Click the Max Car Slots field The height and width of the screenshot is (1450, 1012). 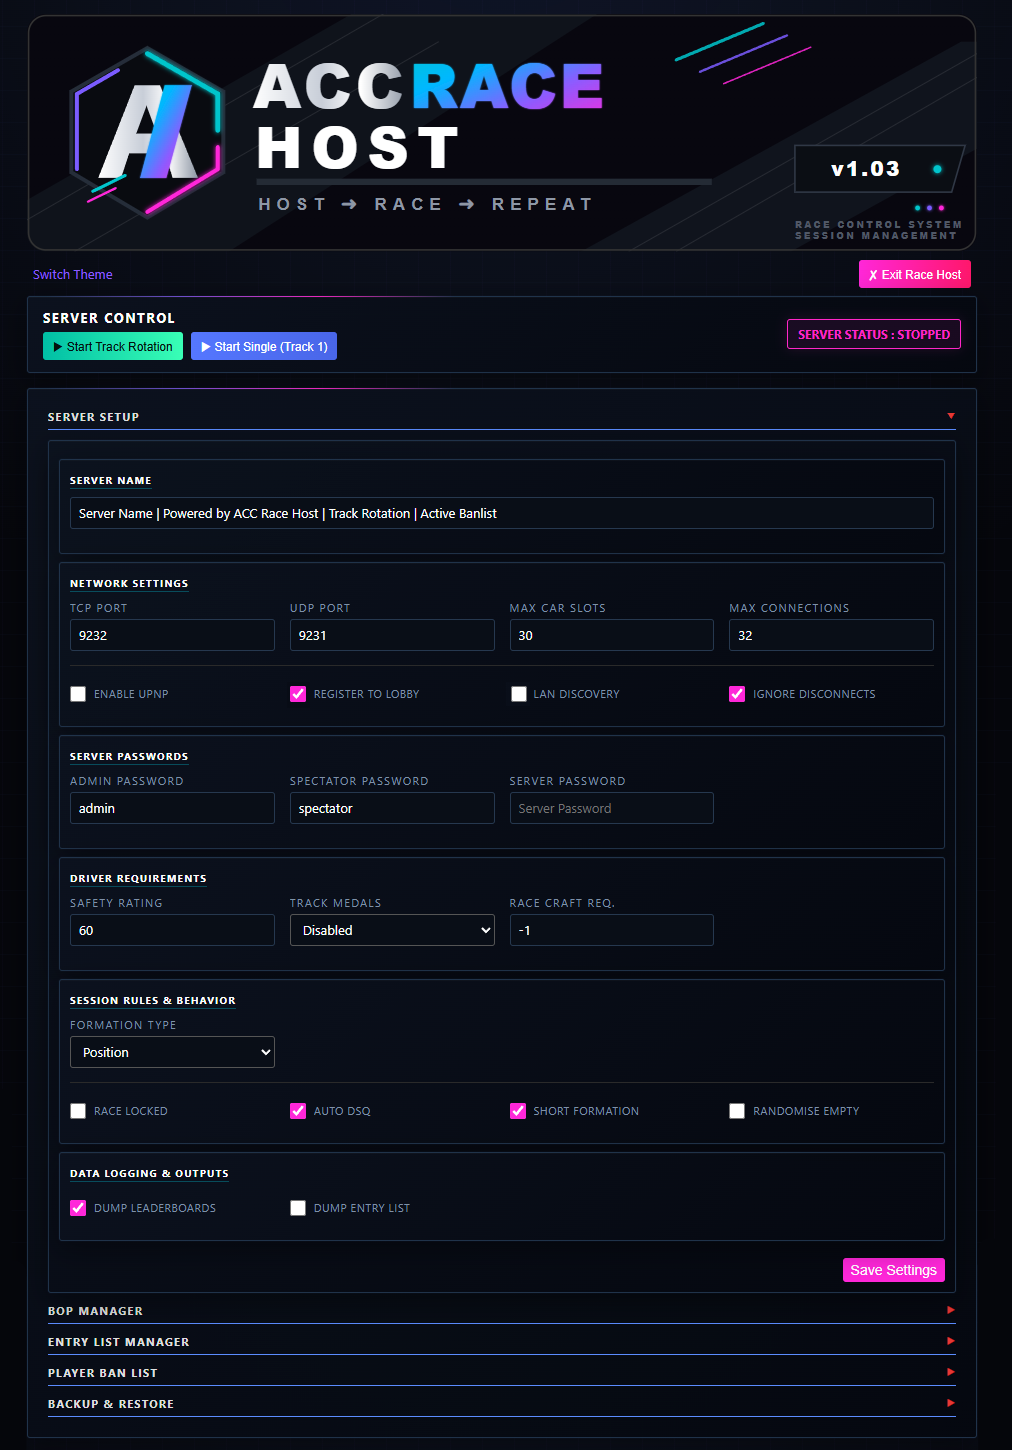click(612, 635)
